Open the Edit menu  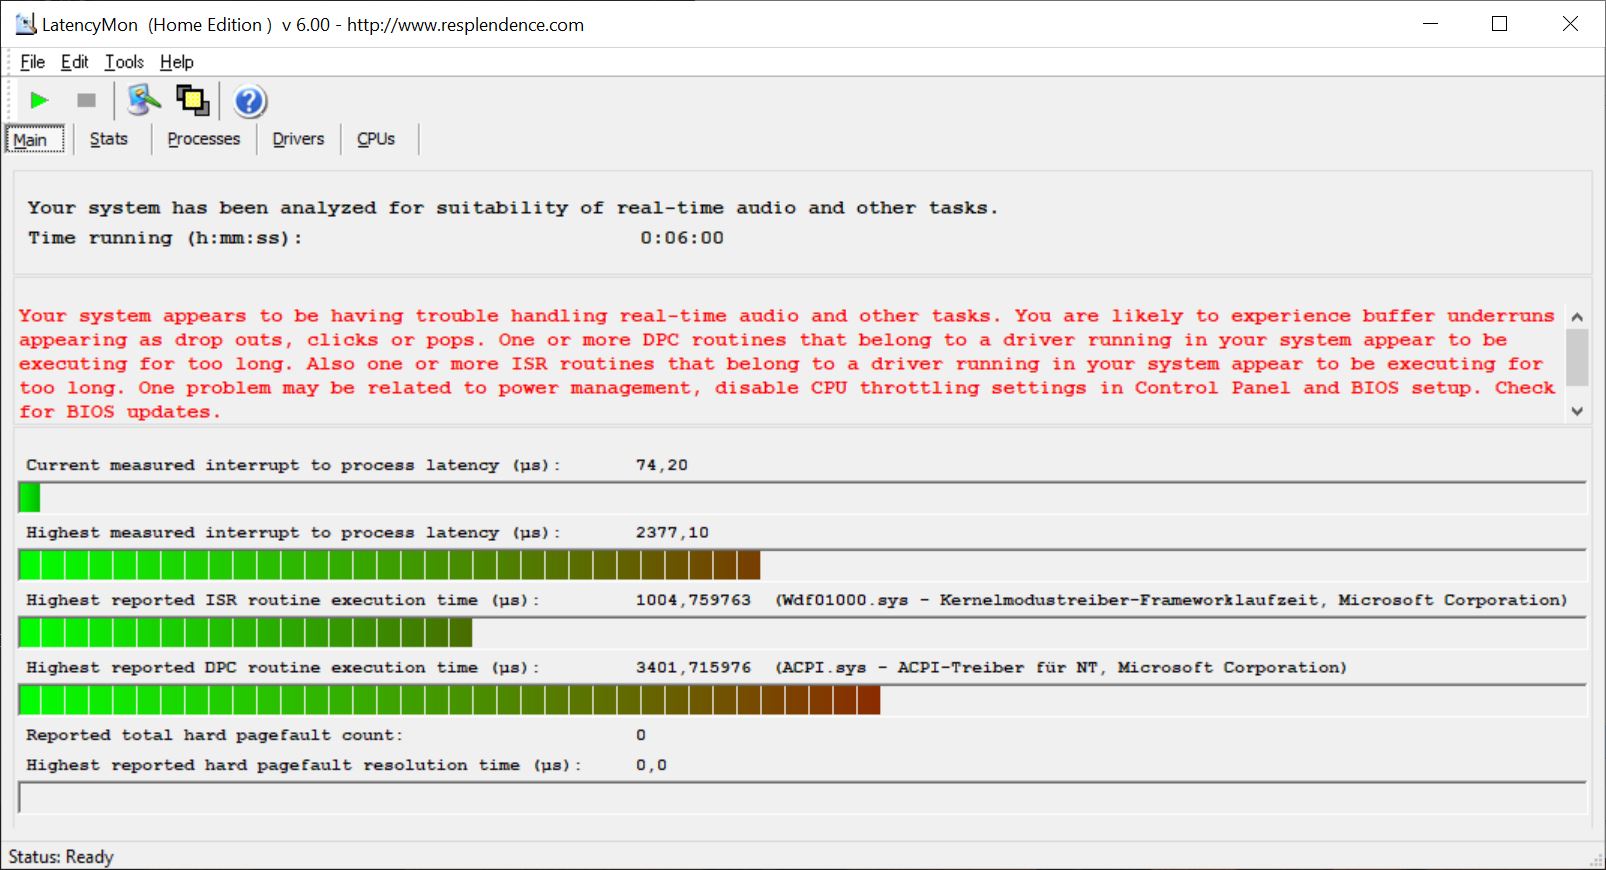coord(74,62)
